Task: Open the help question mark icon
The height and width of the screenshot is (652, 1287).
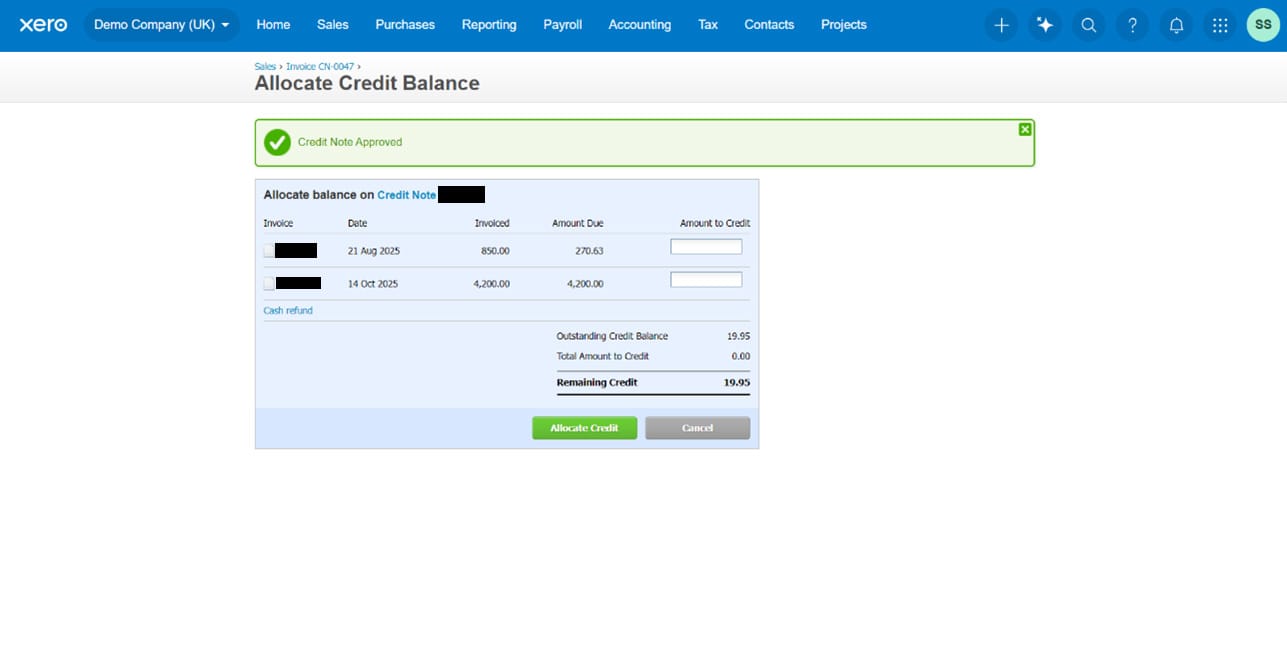Action: (1132, 25)
